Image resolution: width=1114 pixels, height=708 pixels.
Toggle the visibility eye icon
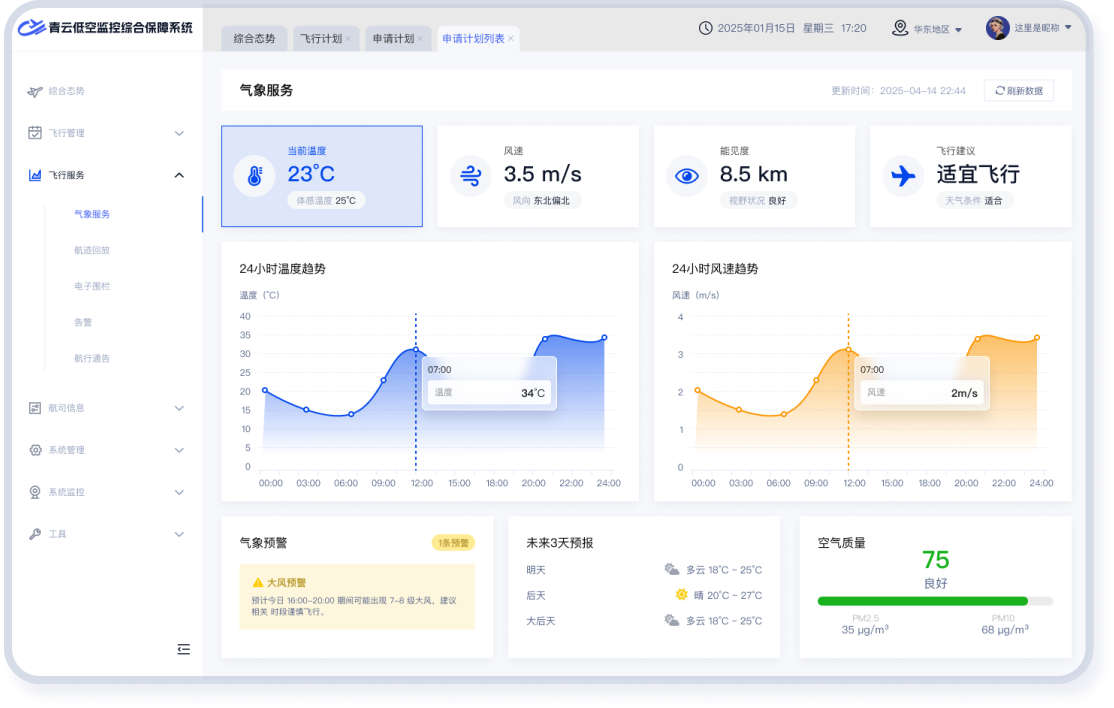686,177
